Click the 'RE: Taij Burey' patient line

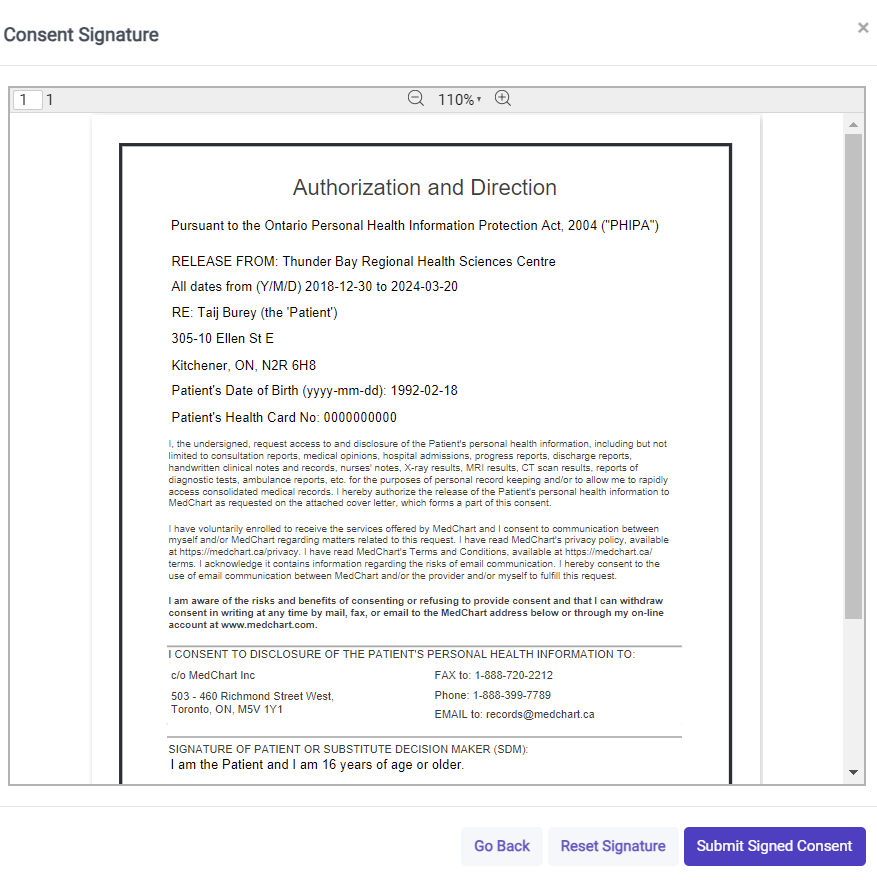tap(255, 313)
